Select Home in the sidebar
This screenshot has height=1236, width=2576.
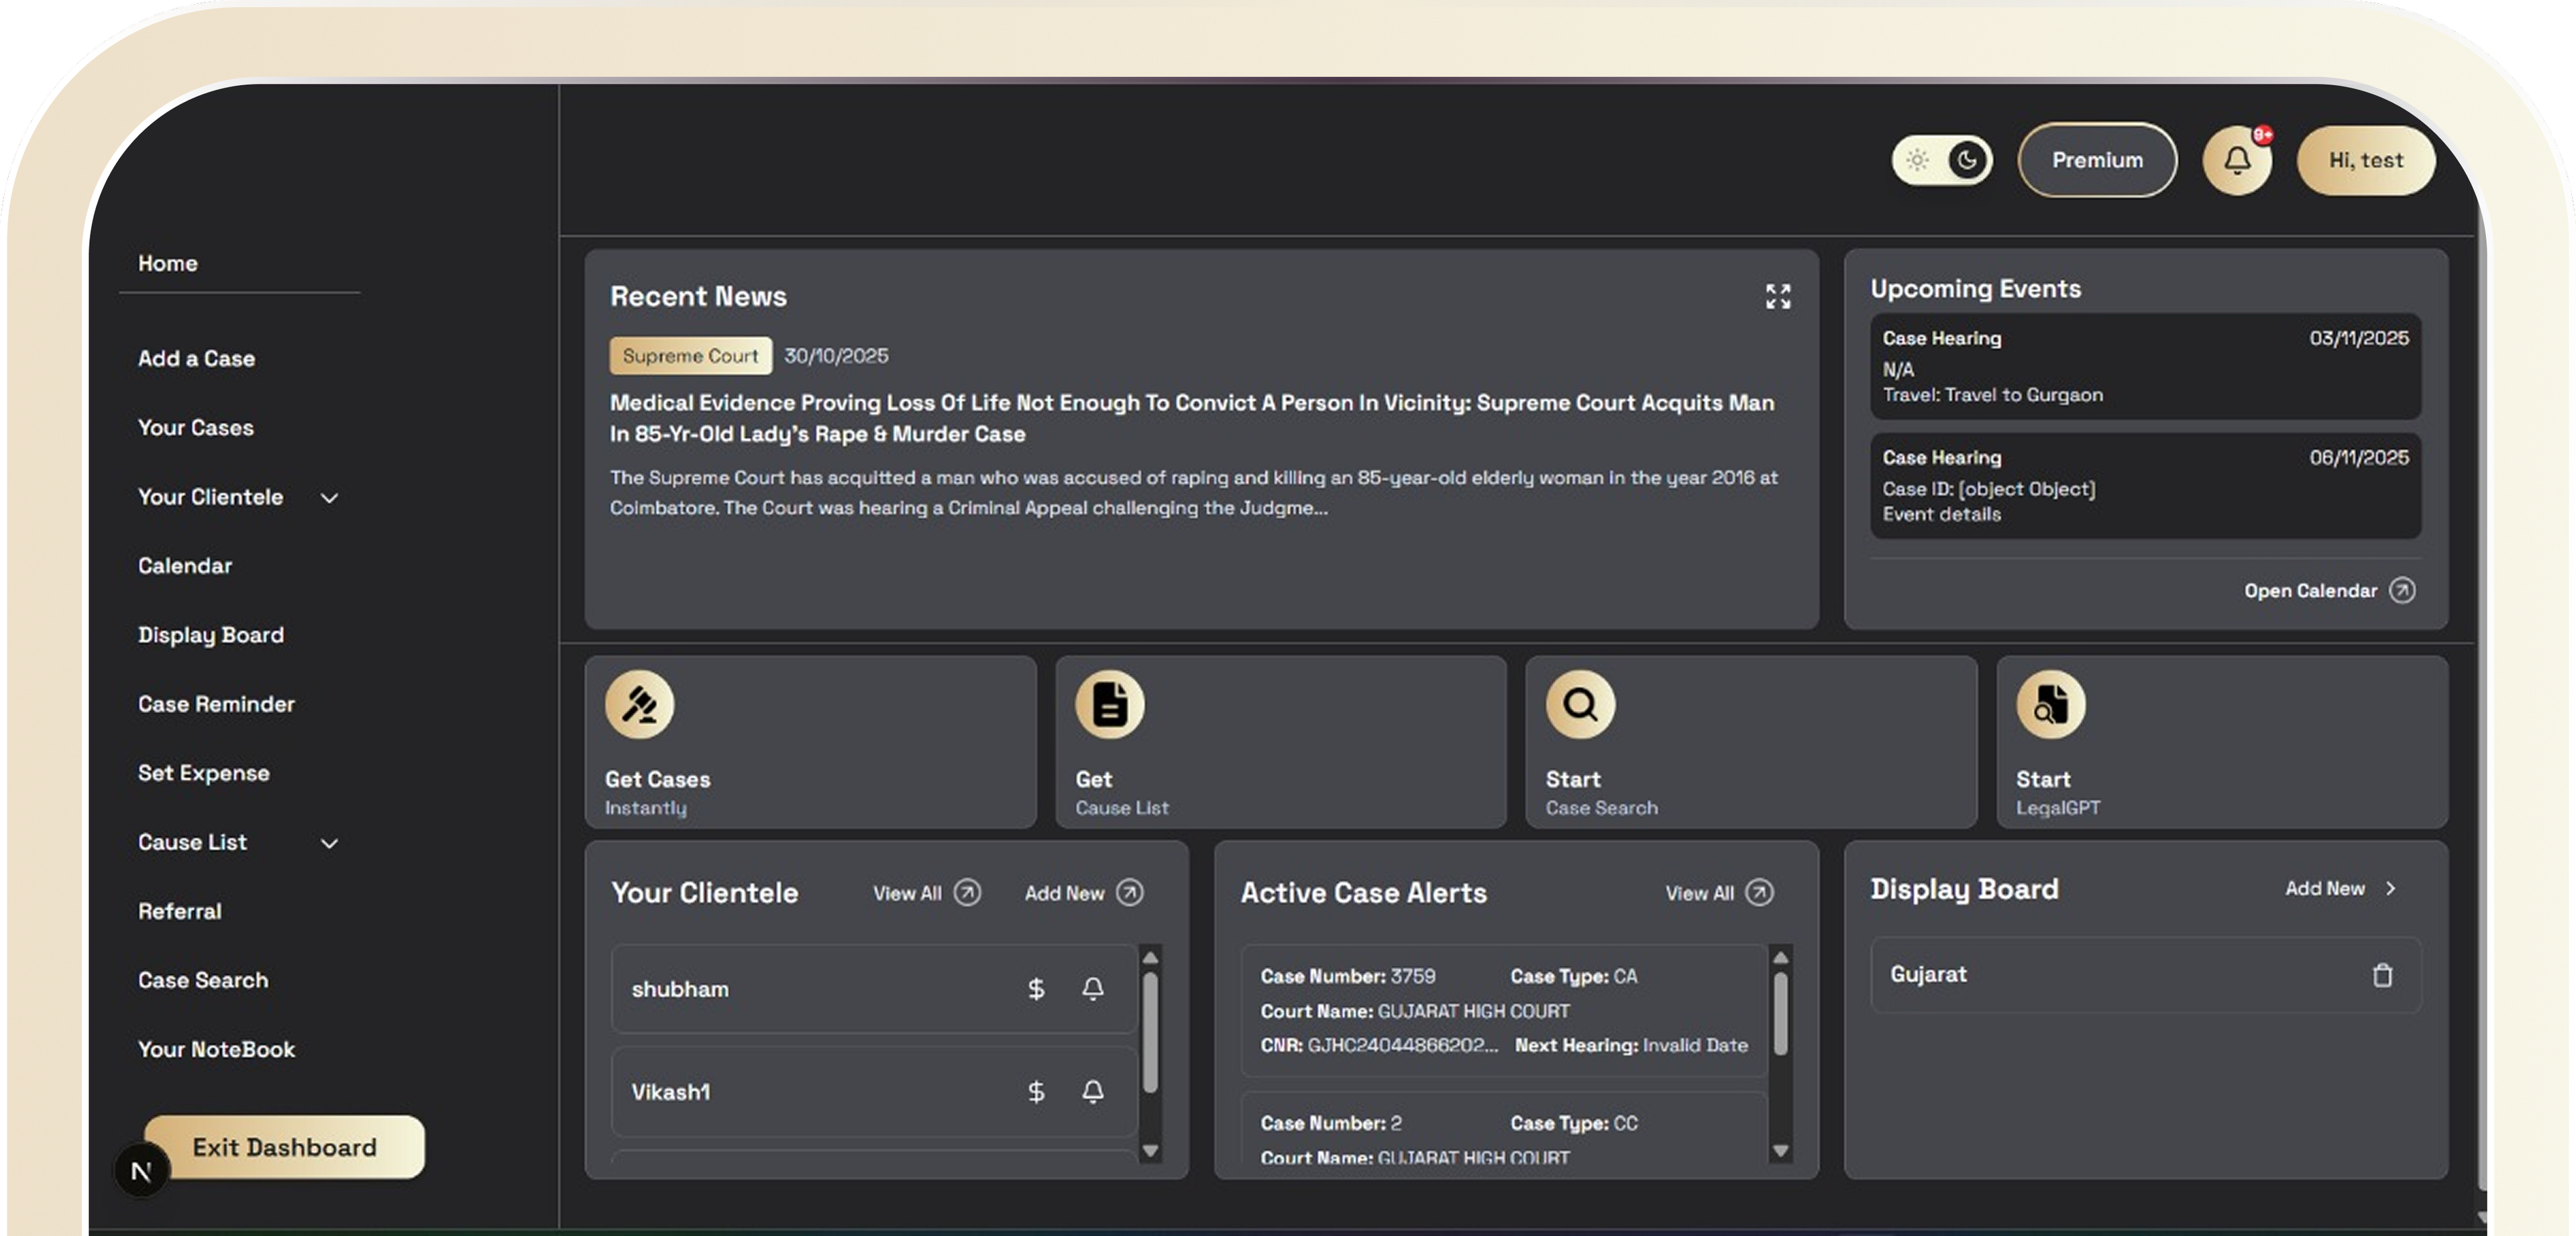click(167, 263)
